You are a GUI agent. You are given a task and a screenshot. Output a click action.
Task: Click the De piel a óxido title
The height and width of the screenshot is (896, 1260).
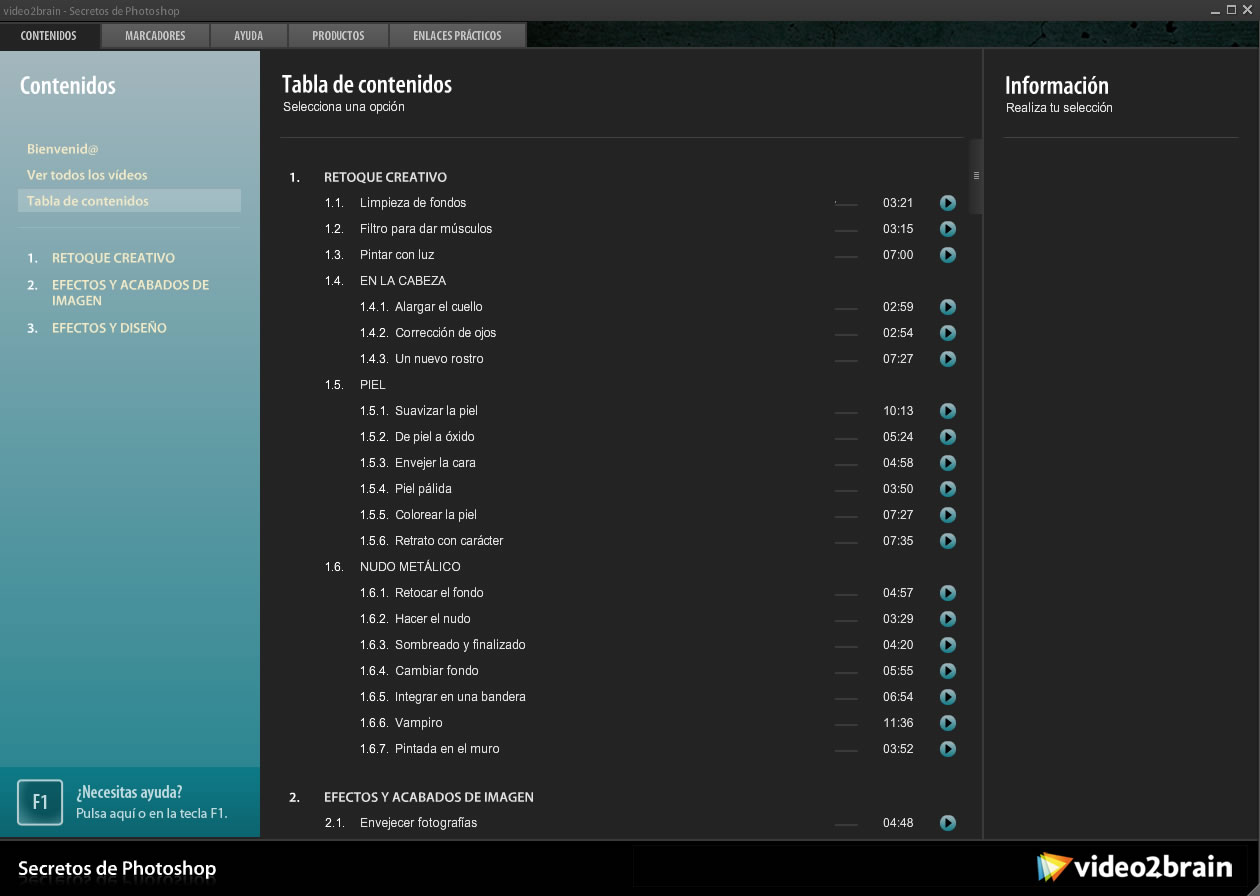pos(435,437)
